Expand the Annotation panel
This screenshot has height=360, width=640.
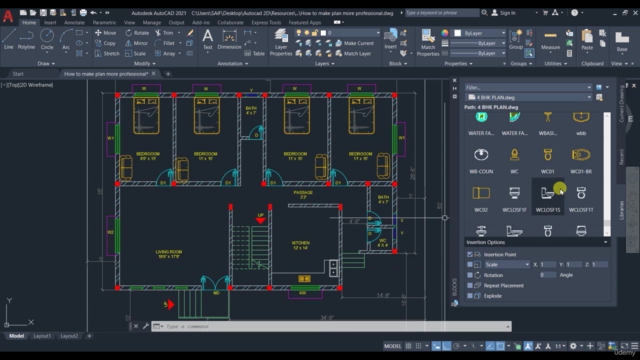(233, 63)
